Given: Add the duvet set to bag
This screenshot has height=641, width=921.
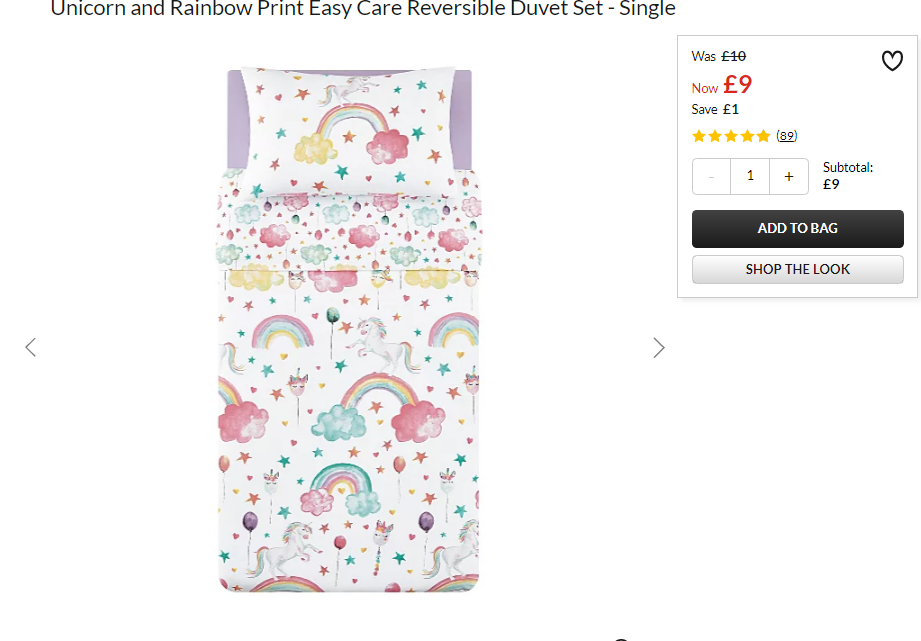Looking at the screenshot, I should (x=797, y=229).
